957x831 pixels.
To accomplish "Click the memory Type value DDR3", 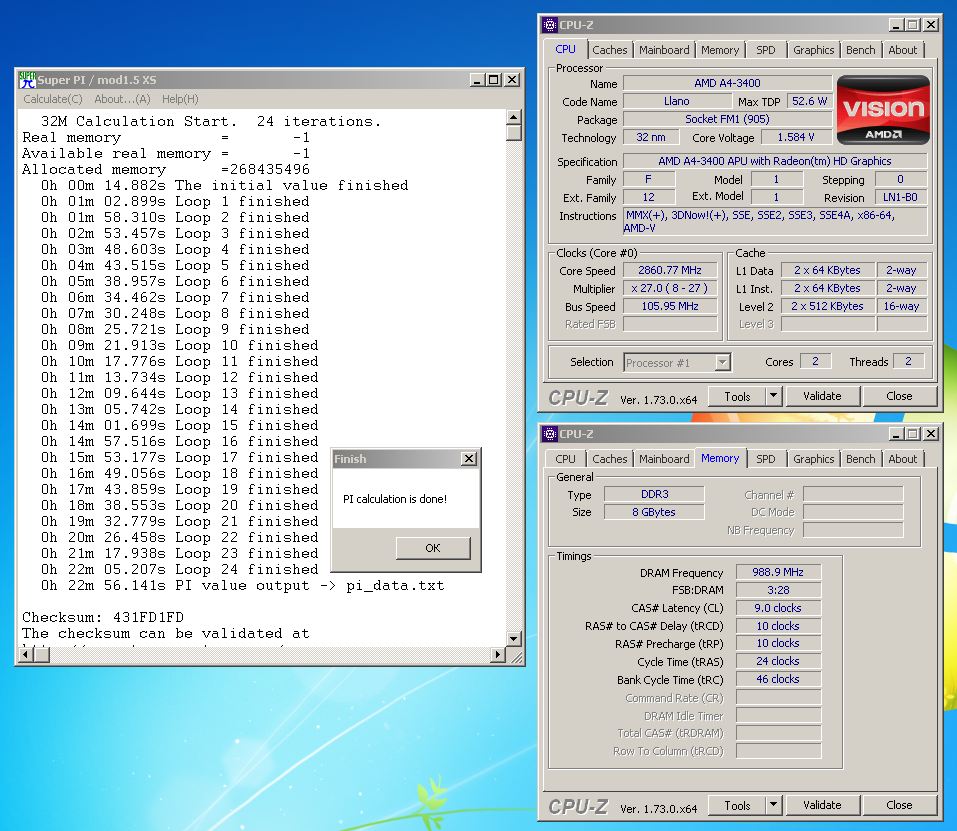I will tap(654, 494).
